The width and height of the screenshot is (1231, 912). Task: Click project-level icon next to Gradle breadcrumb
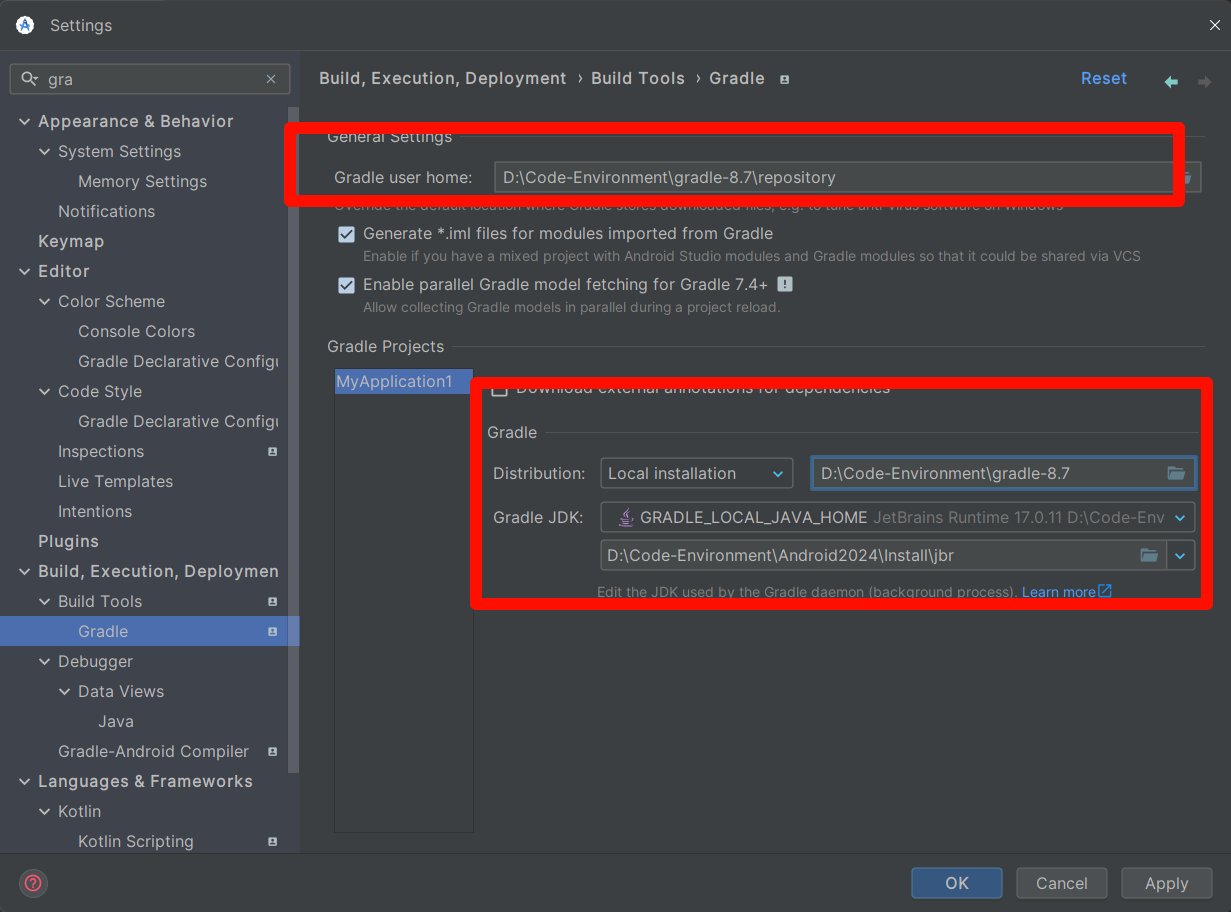tap(785, 79)
